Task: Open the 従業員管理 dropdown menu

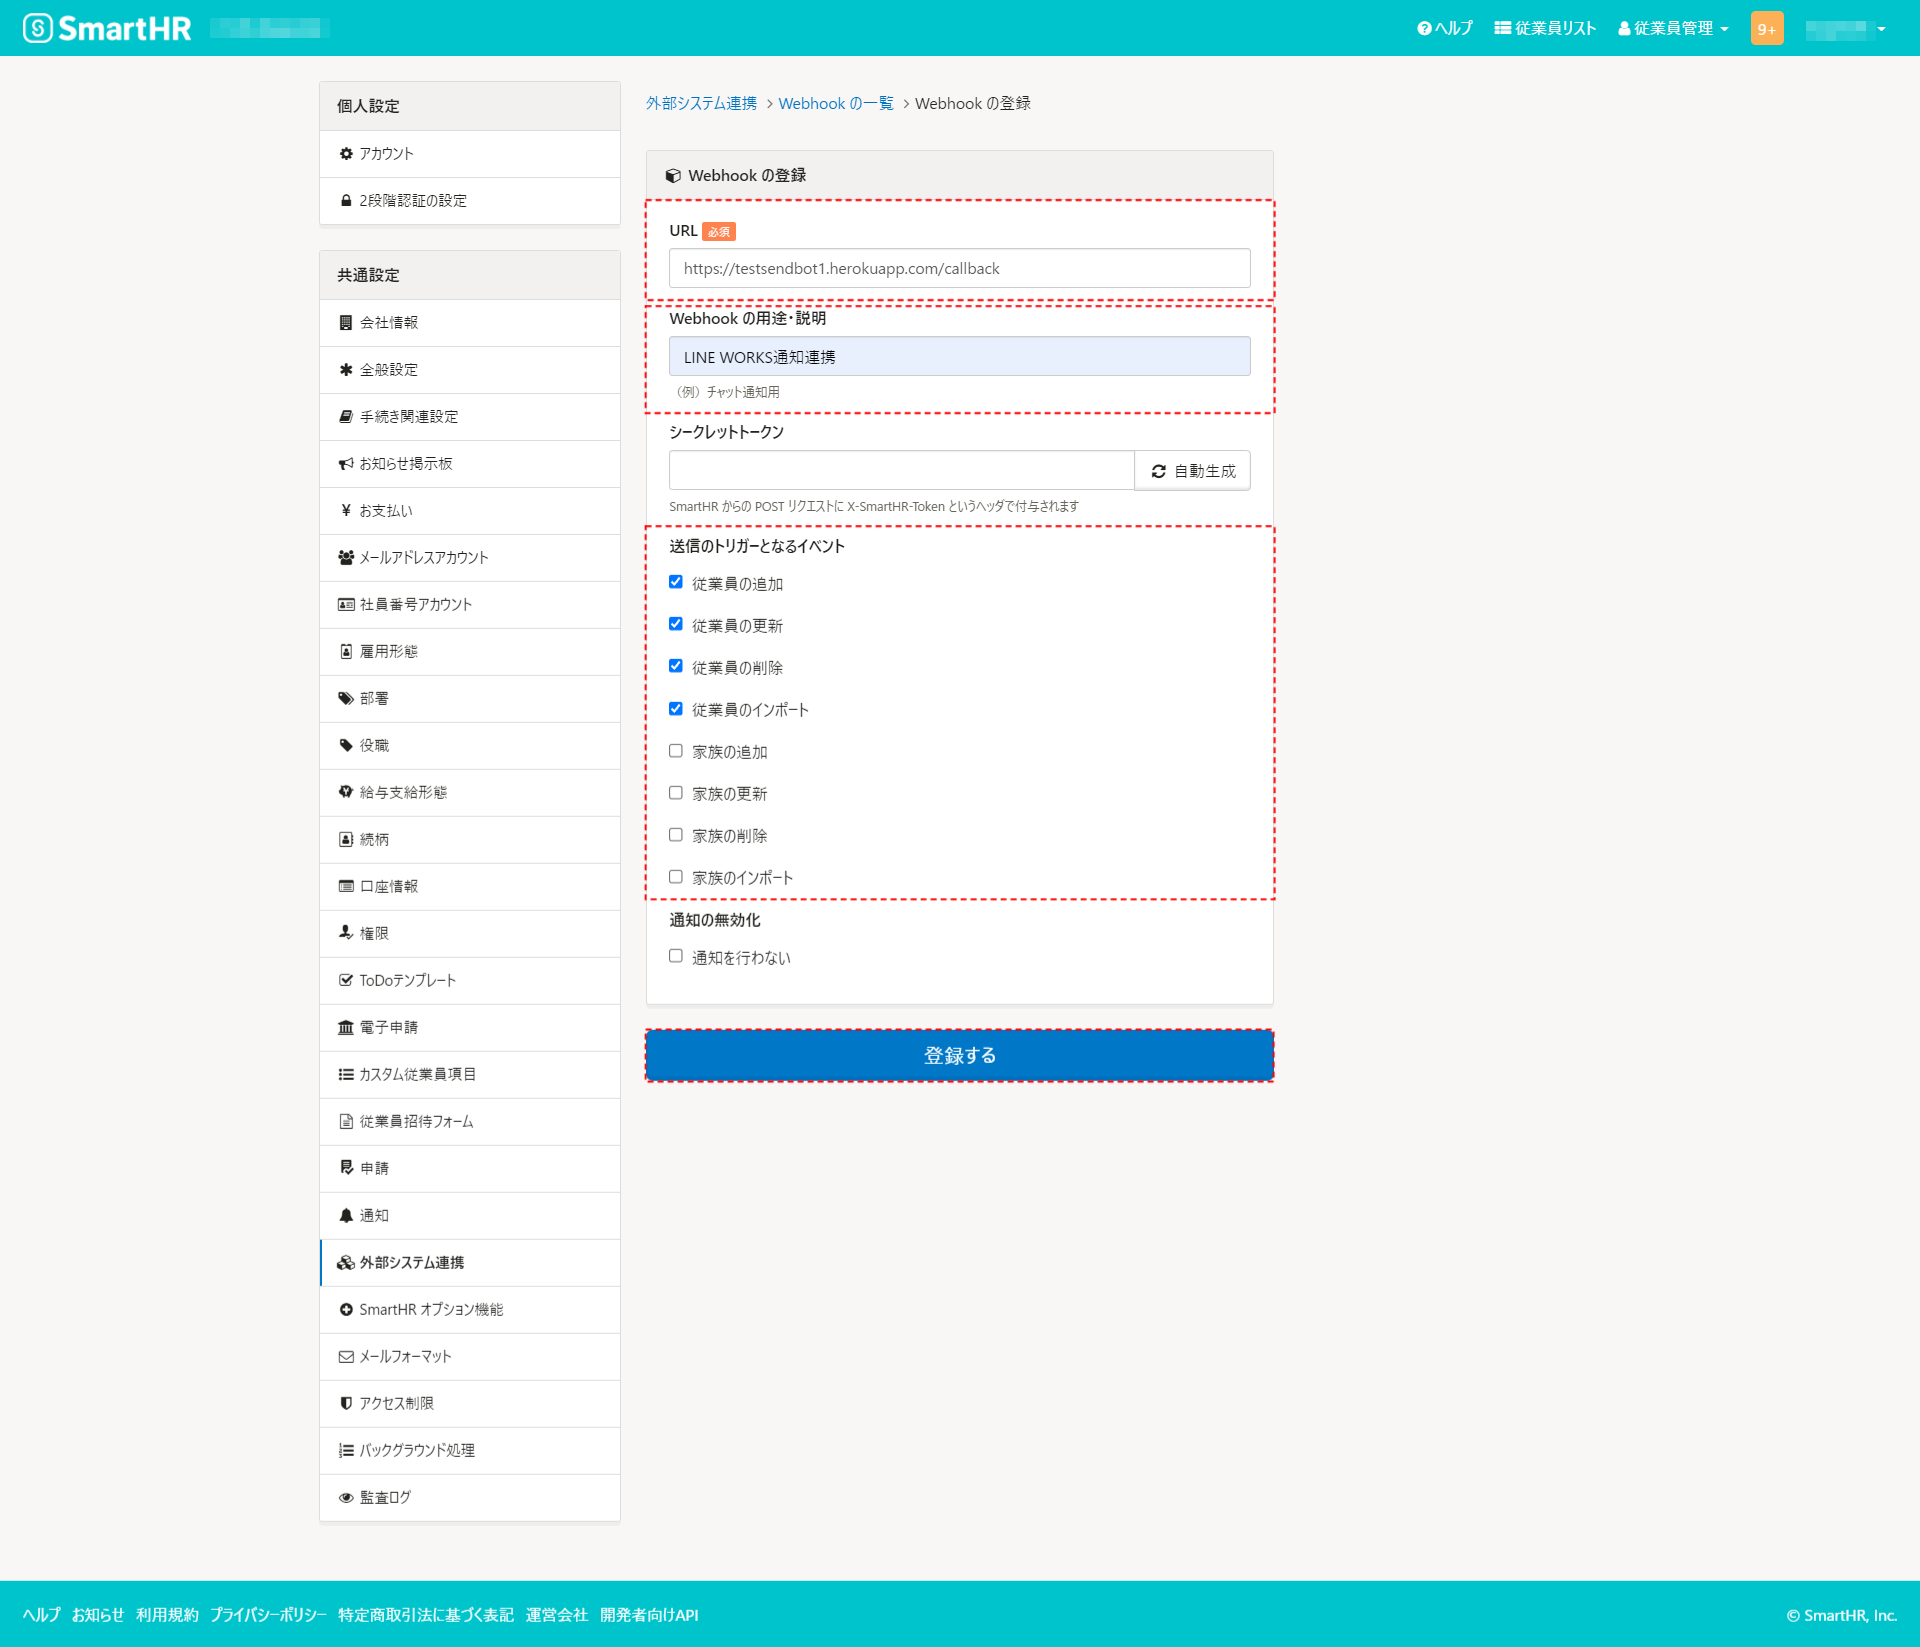Action: click(1672, 27)
